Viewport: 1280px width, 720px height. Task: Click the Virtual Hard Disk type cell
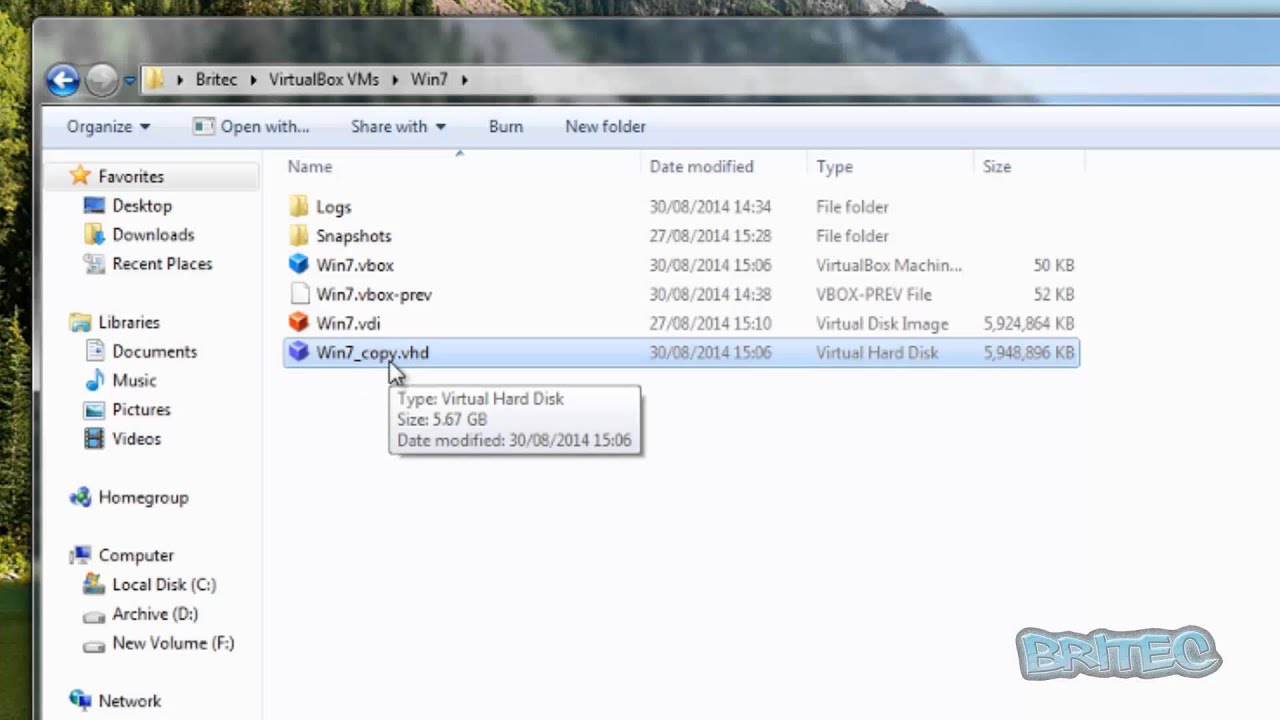tap(877, 353)
